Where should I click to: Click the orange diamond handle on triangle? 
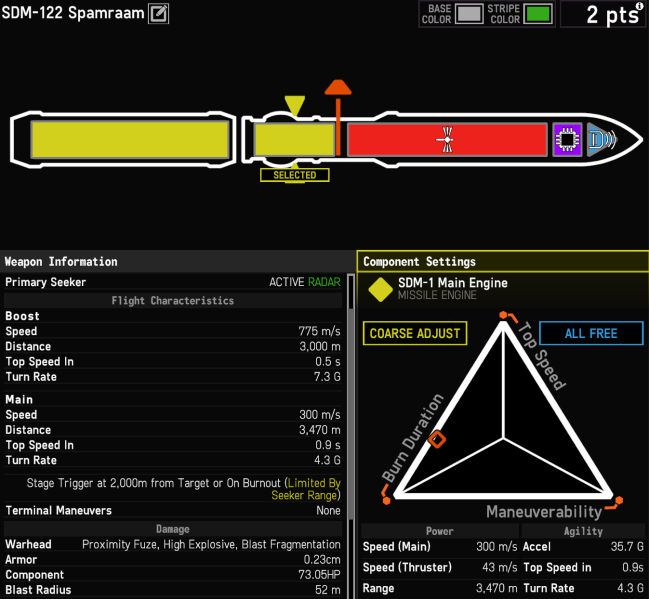(x=437, y=439)
